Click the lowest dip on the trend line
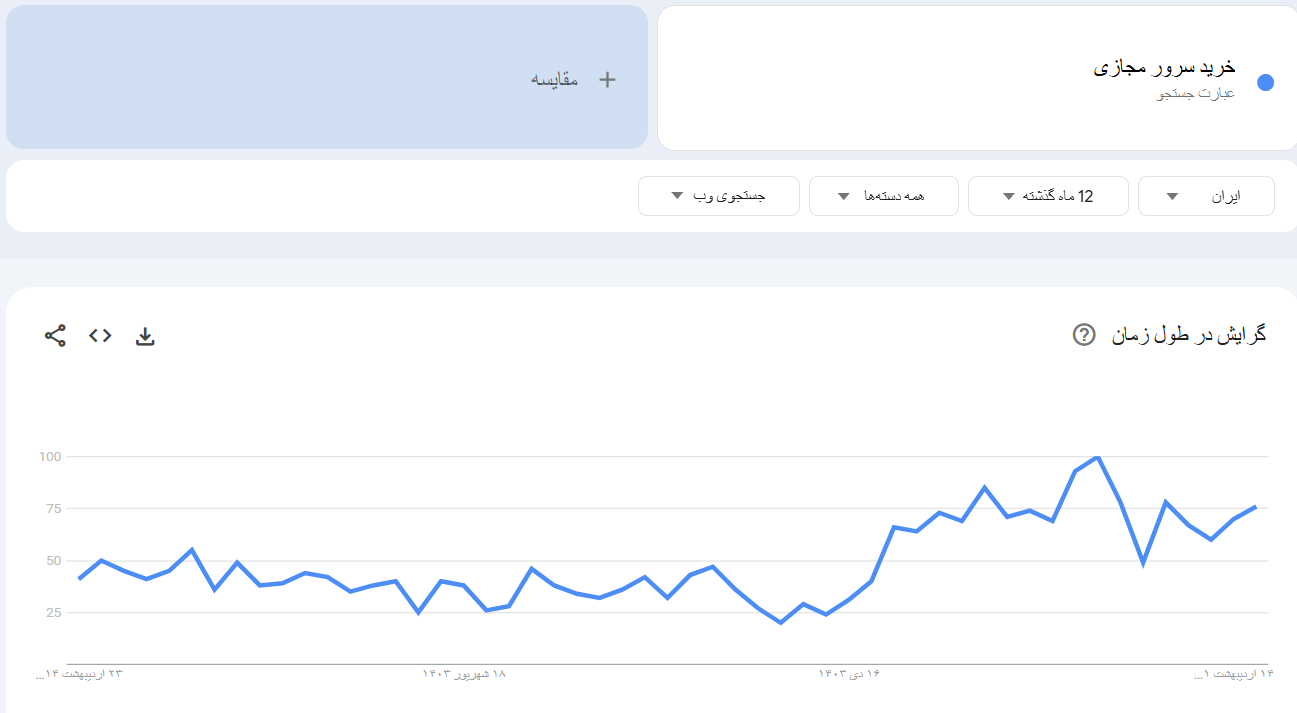The width and height of the screenshot is (1297, 713). pyautogui.click(x=780, y=622)
